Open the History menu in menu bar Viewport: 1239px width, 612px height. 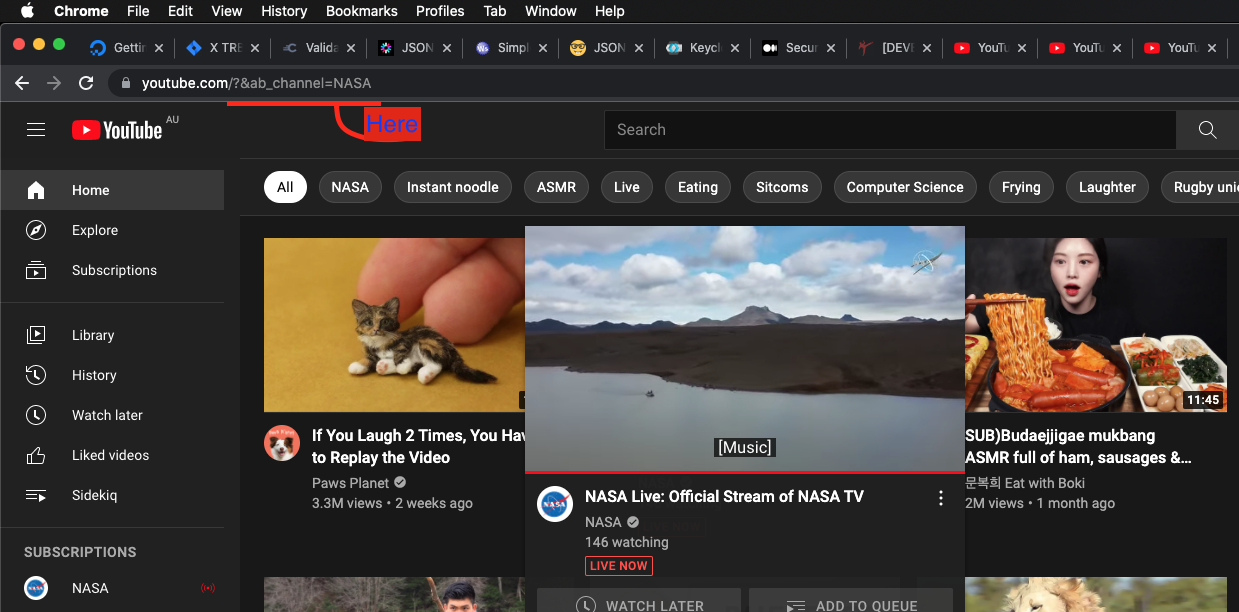(284, 11)
